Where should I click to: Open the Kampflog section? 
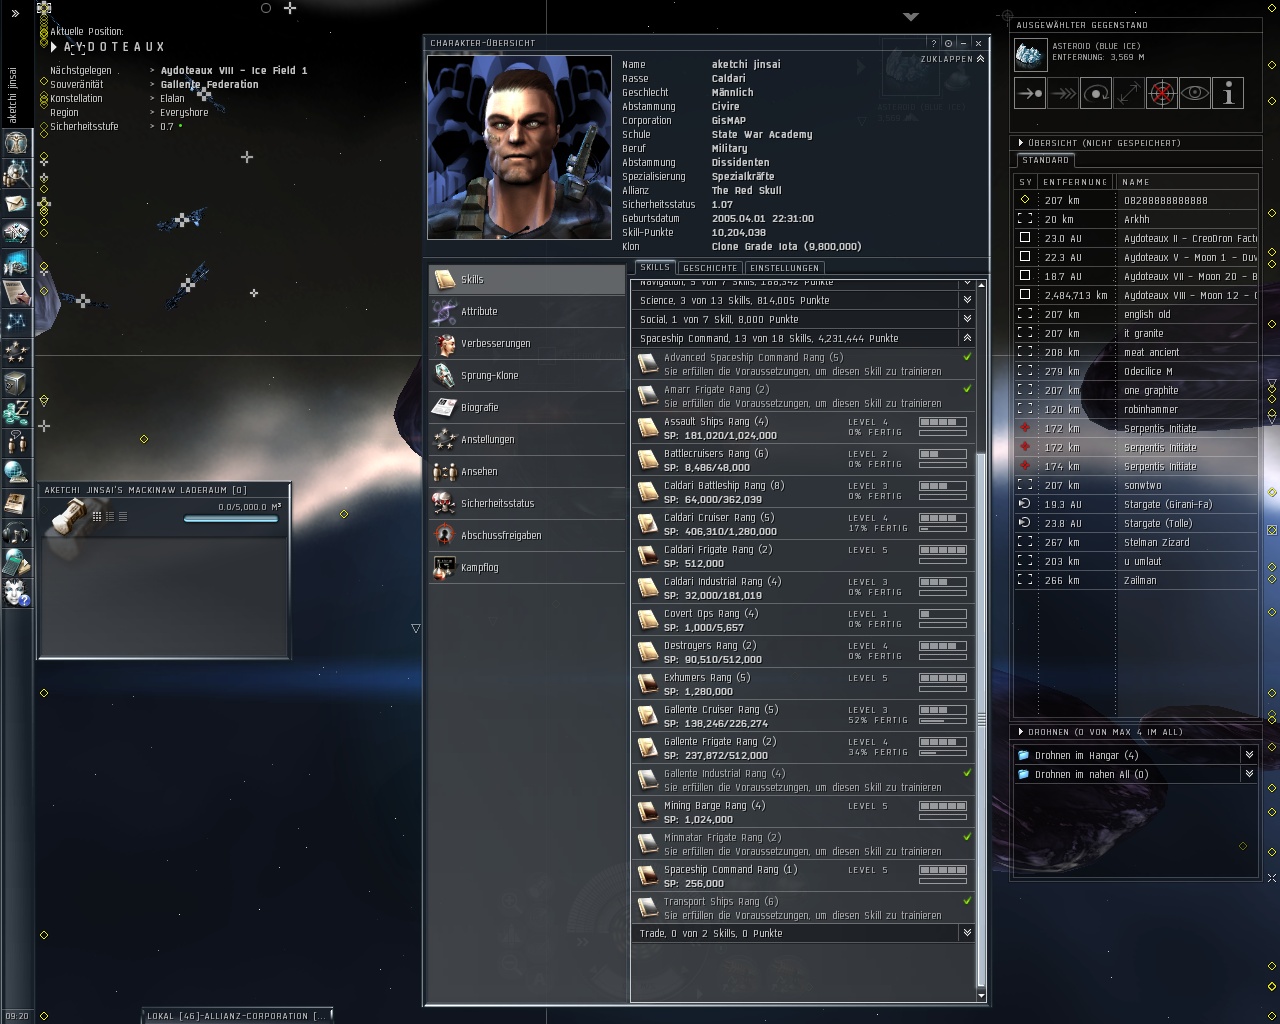527,567
